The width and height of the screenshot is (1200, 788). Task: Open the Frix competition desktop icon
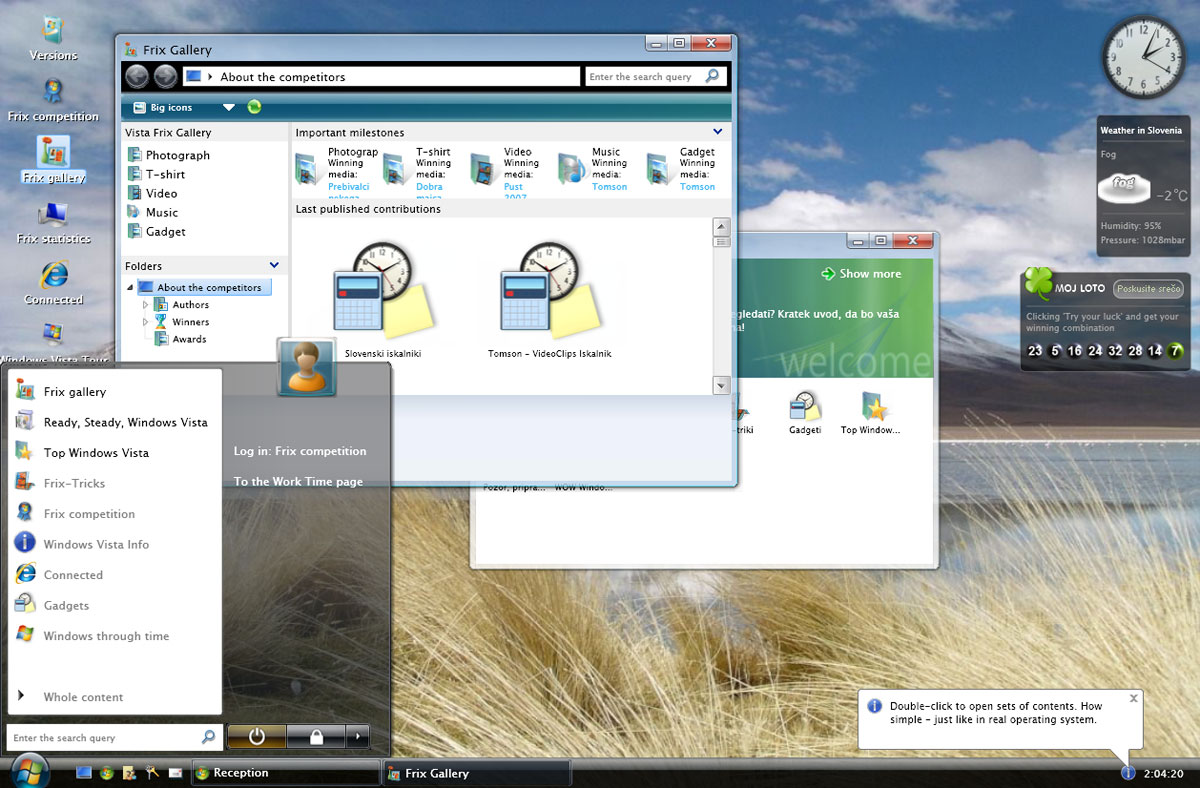pos(53,99)
